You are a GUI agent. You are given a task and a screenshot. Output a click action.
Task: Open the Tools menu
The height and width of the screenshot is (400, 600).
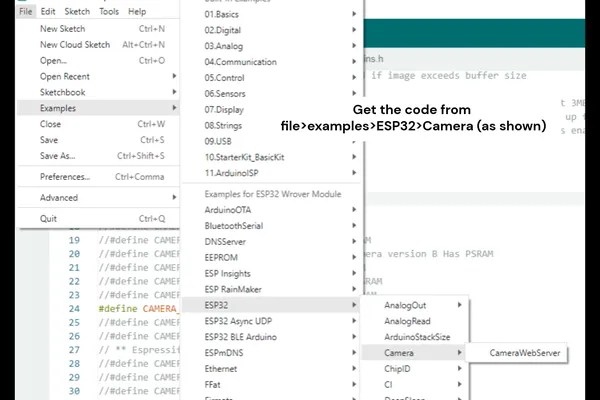click(109, 10)
